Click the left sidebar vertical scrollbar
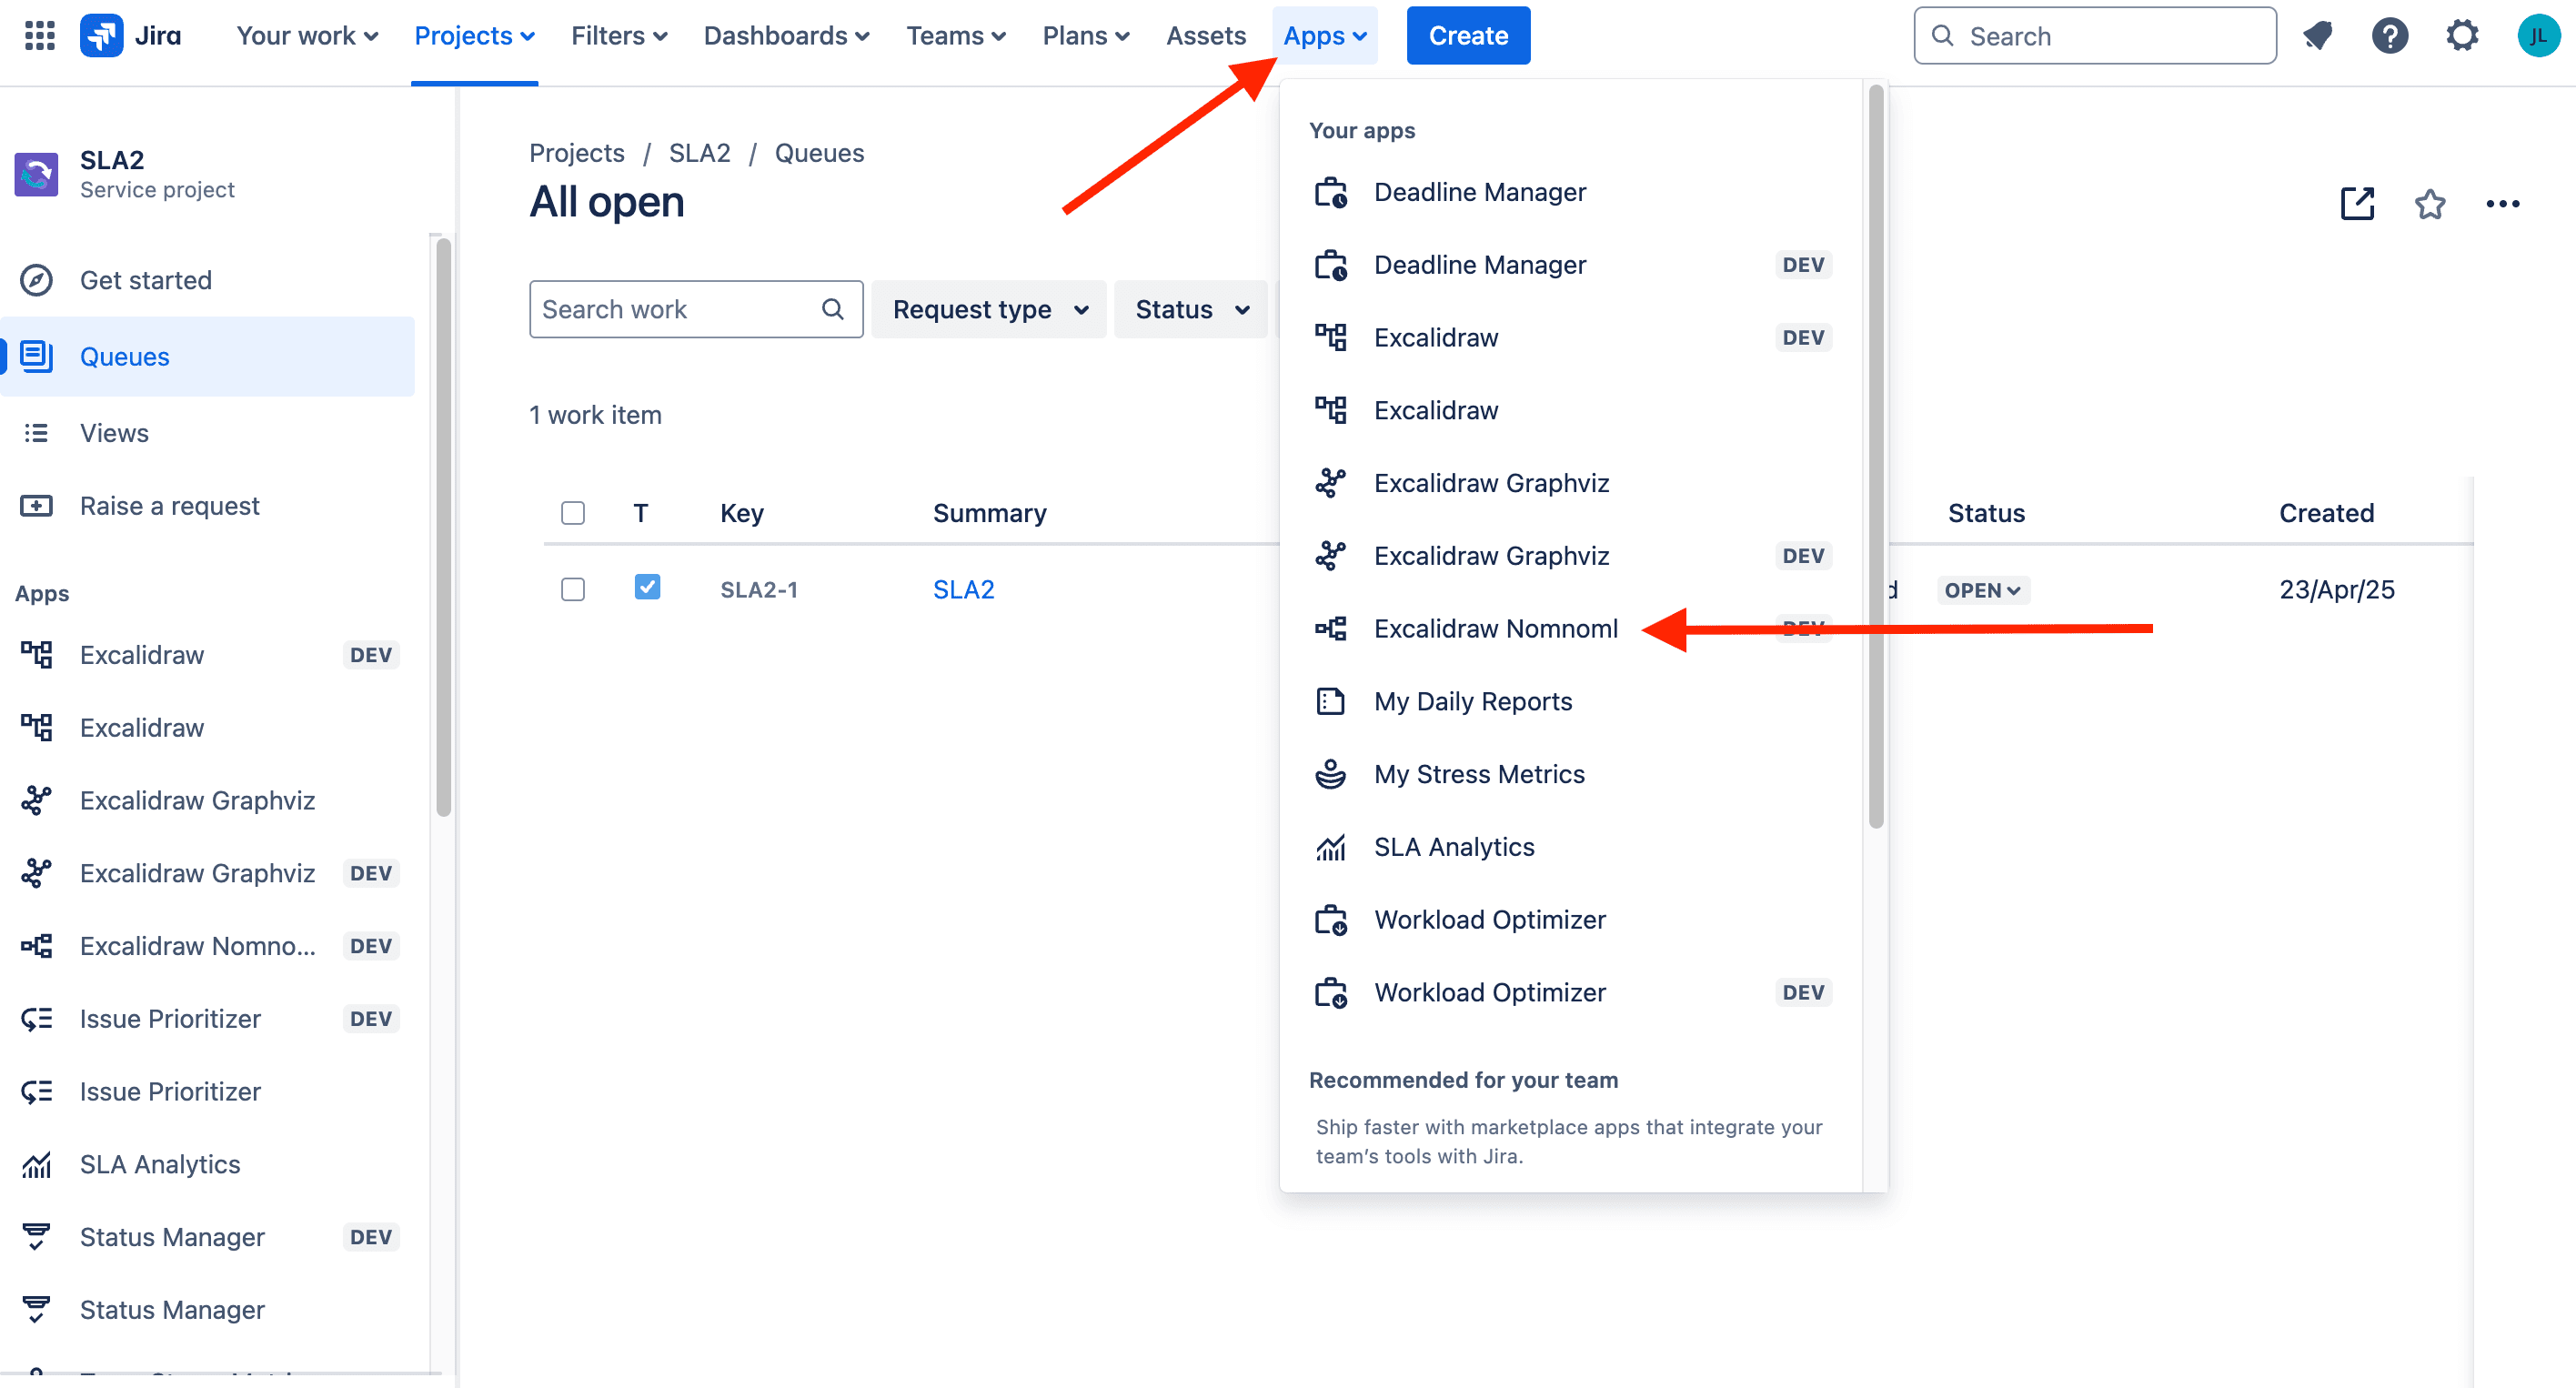Screen dimensions: 2576x1388 point(443,526)
